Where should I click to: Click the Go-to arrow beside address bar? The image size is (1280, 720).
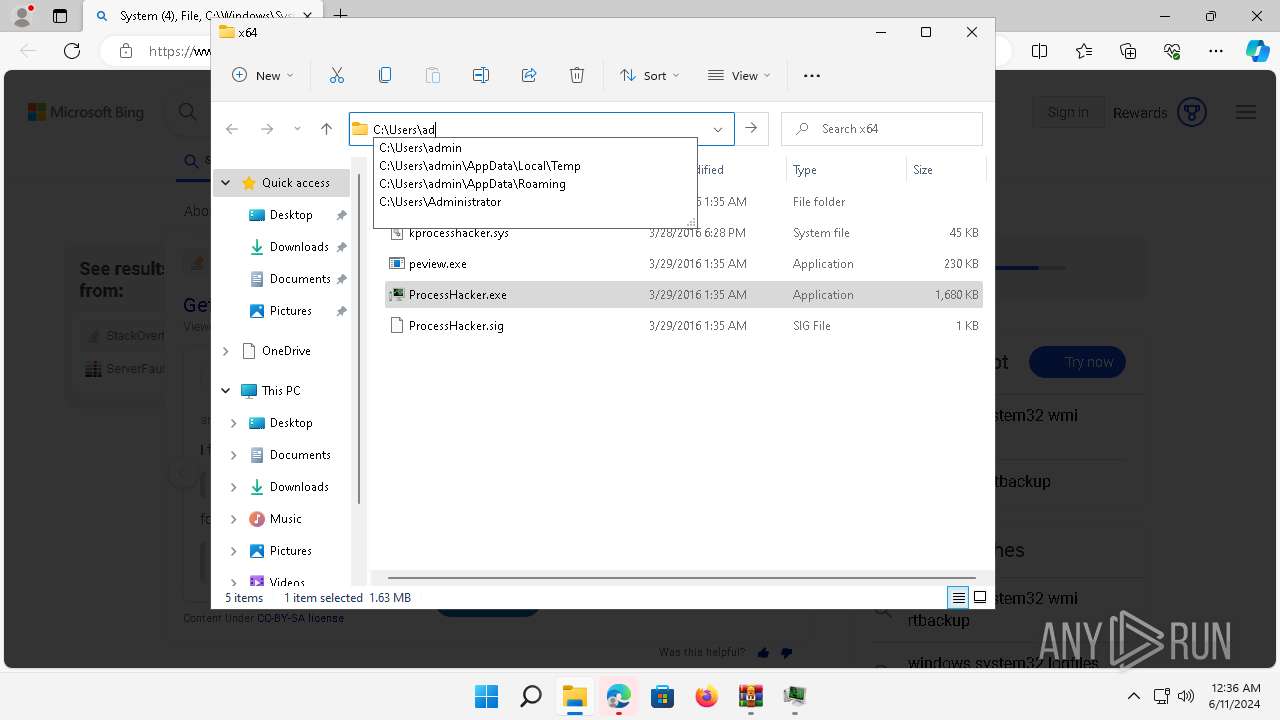coord(751,129)
